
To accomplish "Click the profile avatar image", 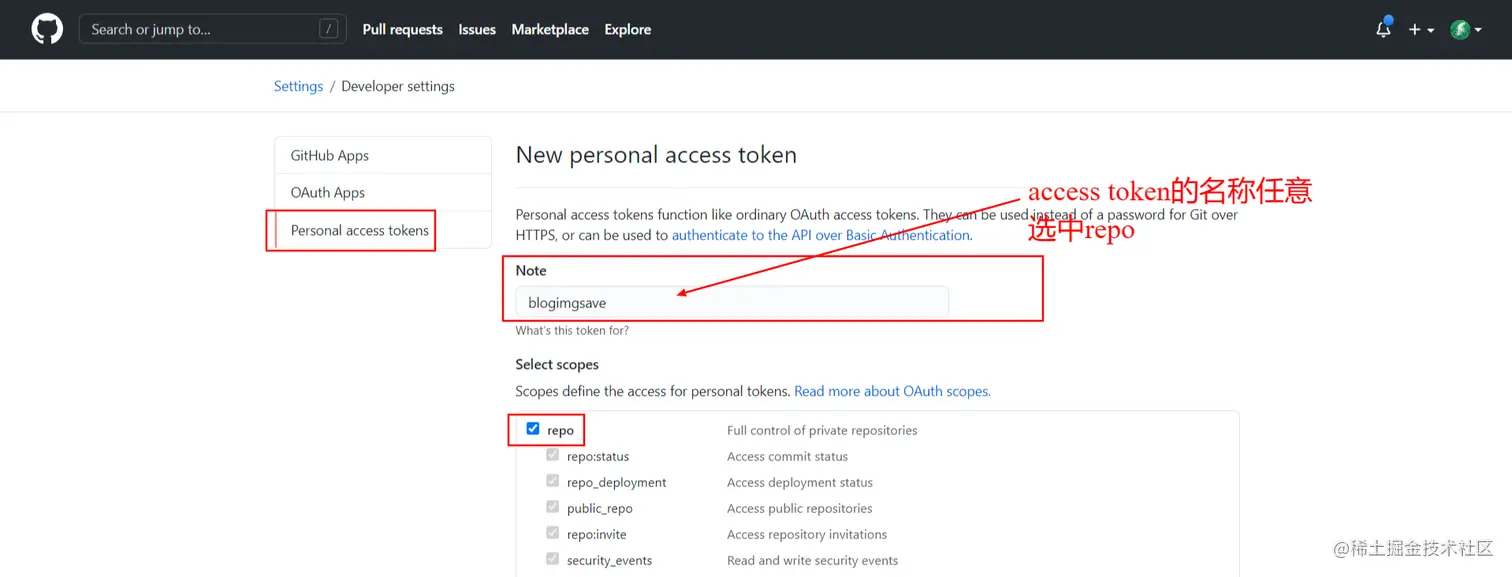I will pyautogui.click(x=1460, y=29).
